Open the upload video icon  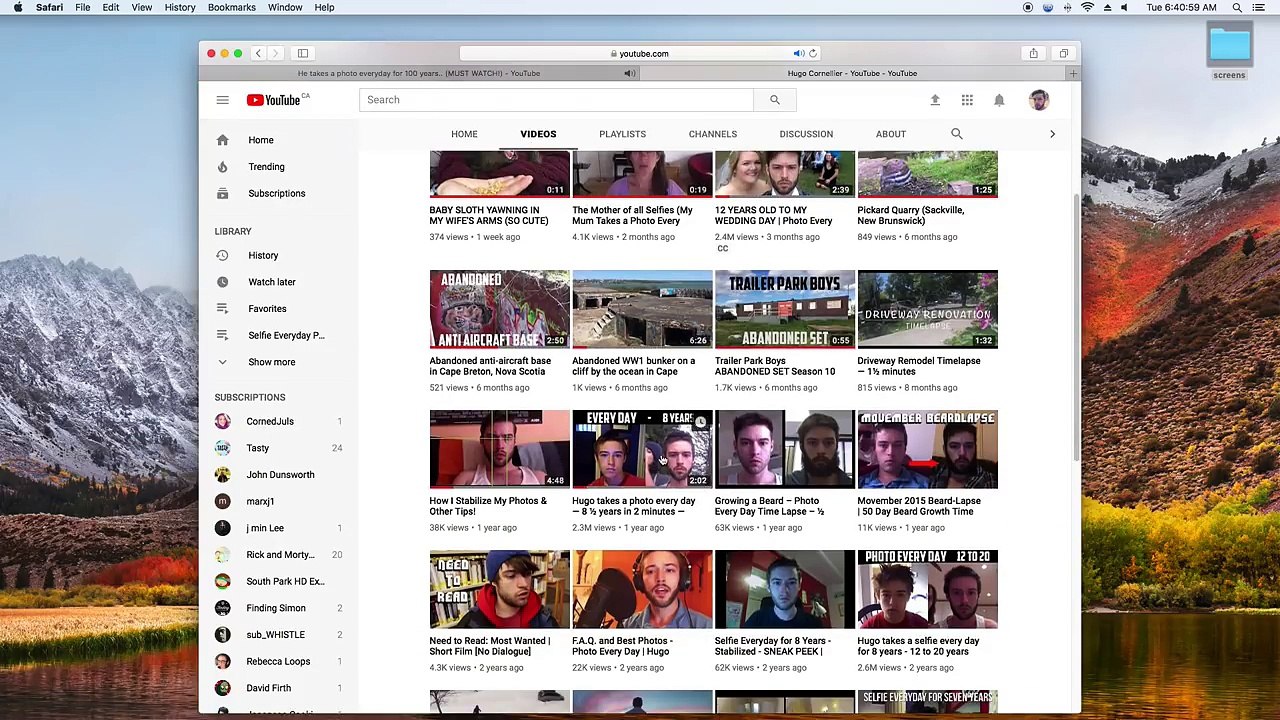coord(935,100)
